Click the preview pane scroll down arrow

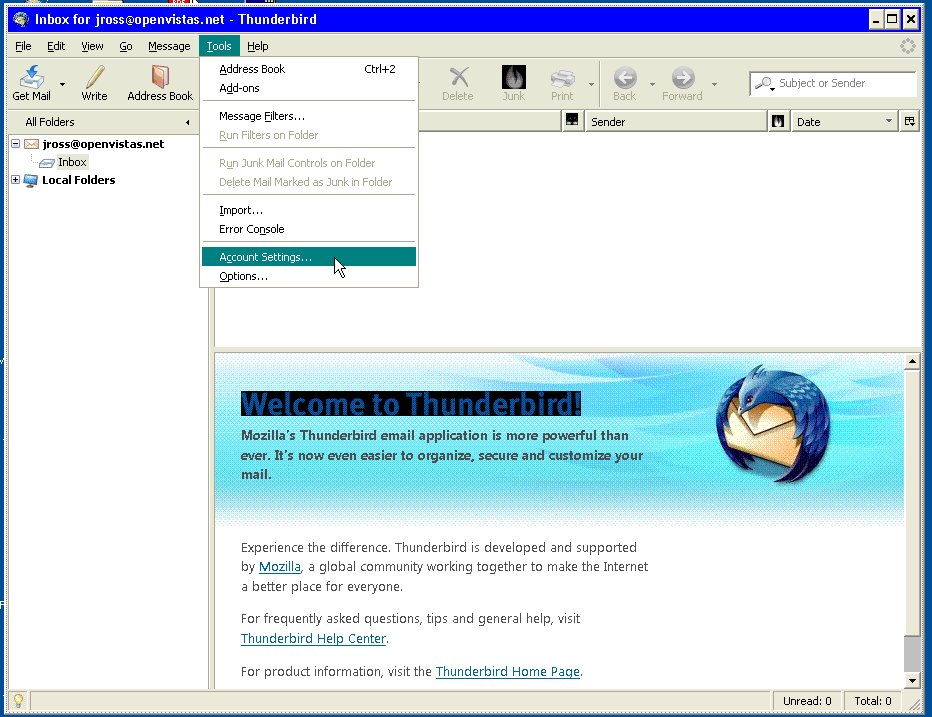coord(912,680)
